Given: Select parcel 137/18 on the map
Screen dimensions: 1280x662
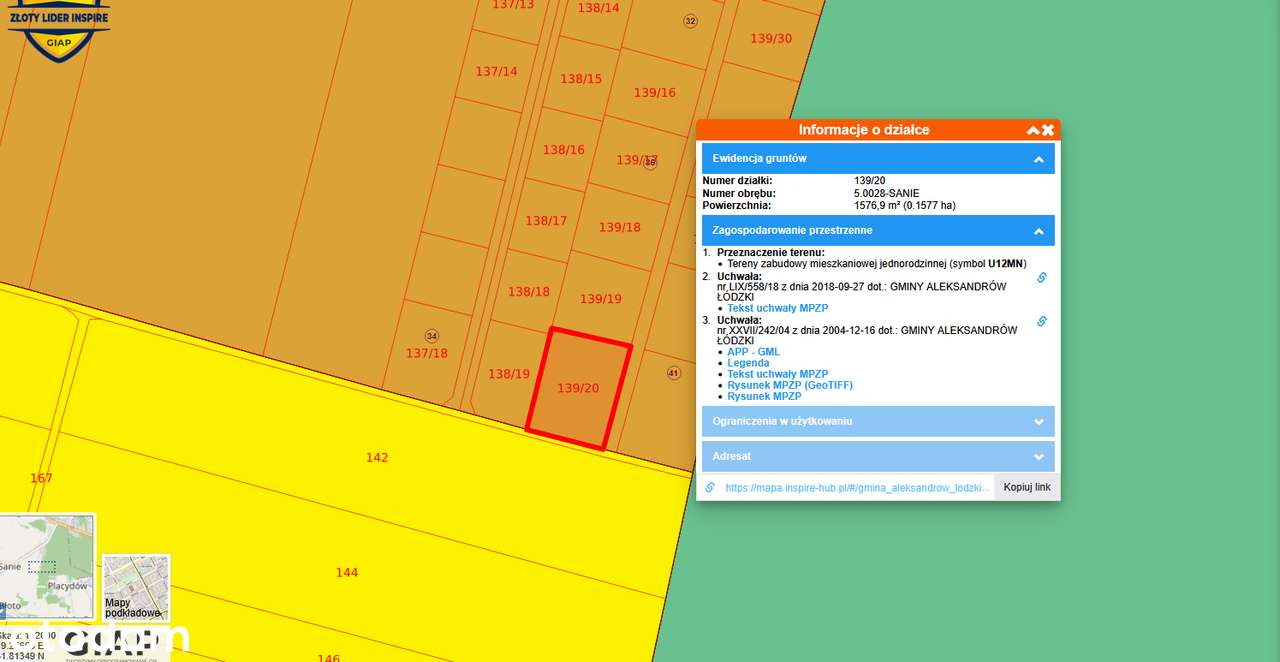Looking at the screenshot, I should coord(426,353).
